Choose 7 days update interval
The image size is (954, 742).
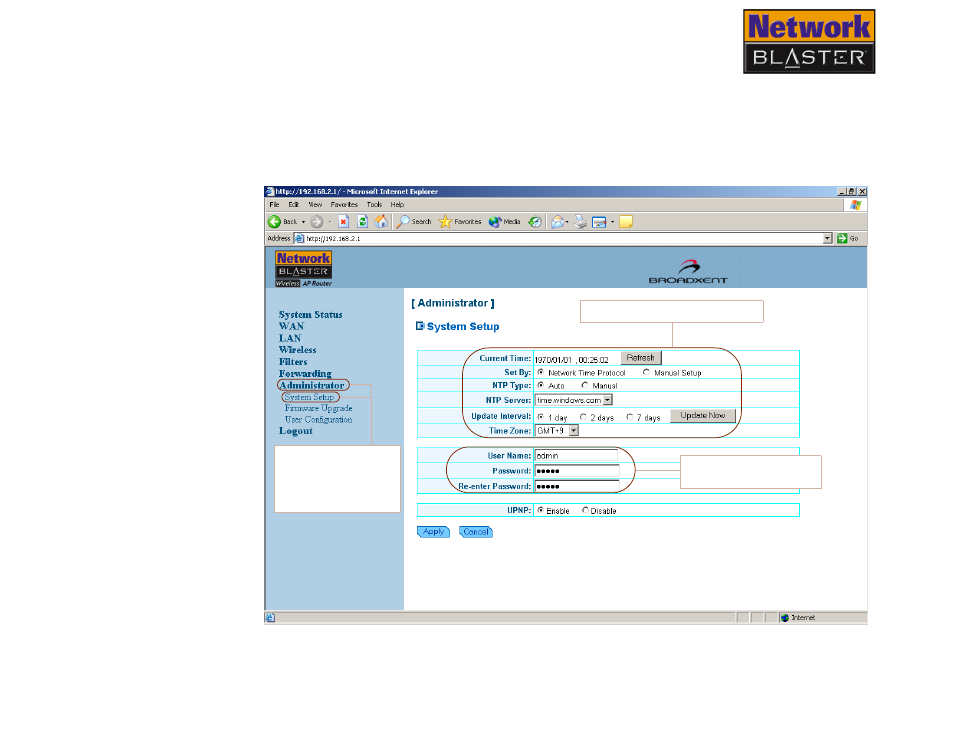[x=630, y=417]
